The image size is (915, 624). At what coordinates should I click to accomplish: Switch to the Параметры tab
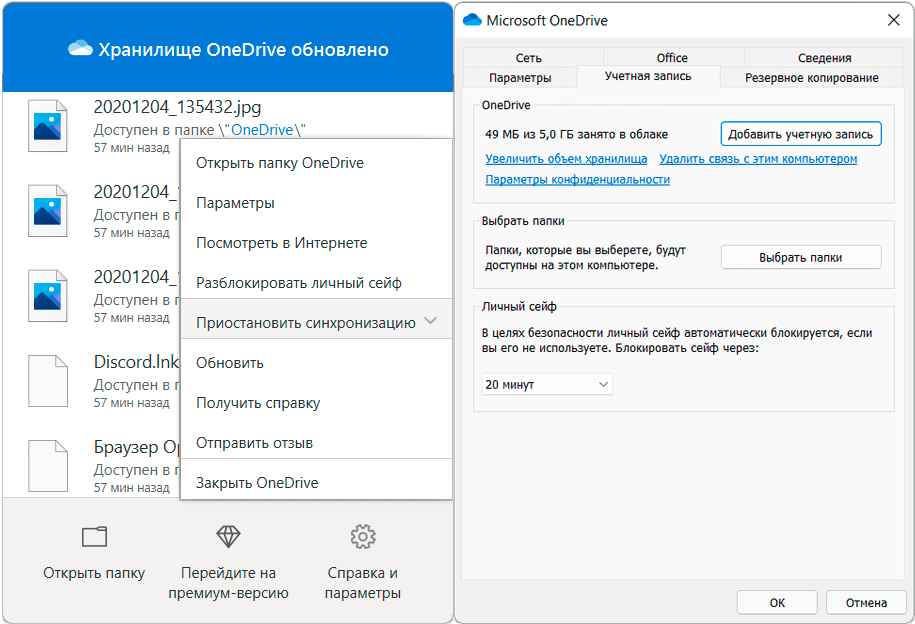coord(519,78)
